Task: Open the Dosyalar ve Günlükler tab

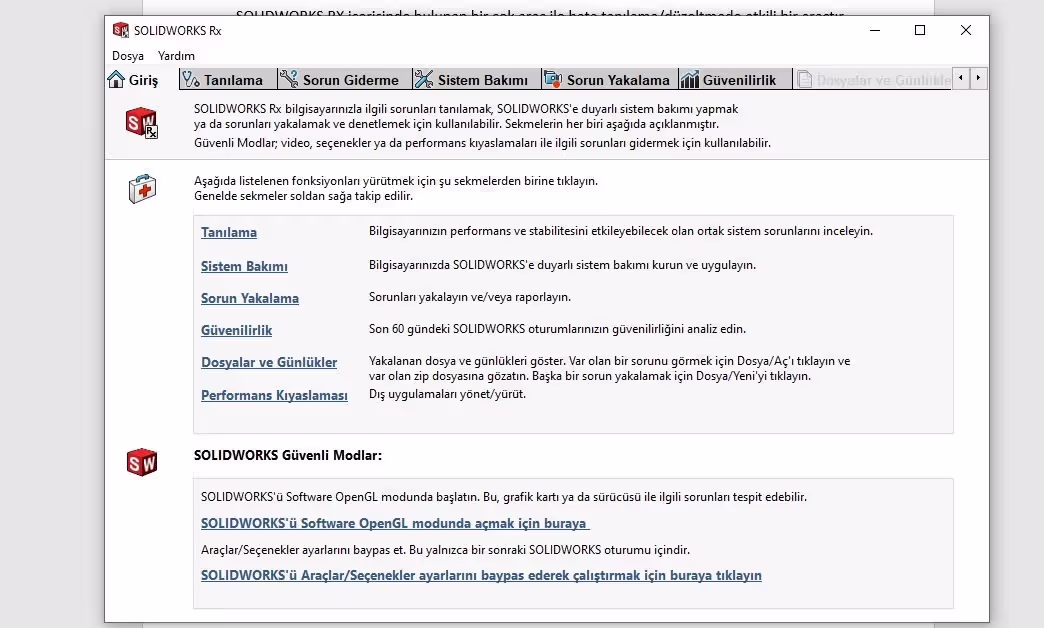Action: click(x=873, y=79)
